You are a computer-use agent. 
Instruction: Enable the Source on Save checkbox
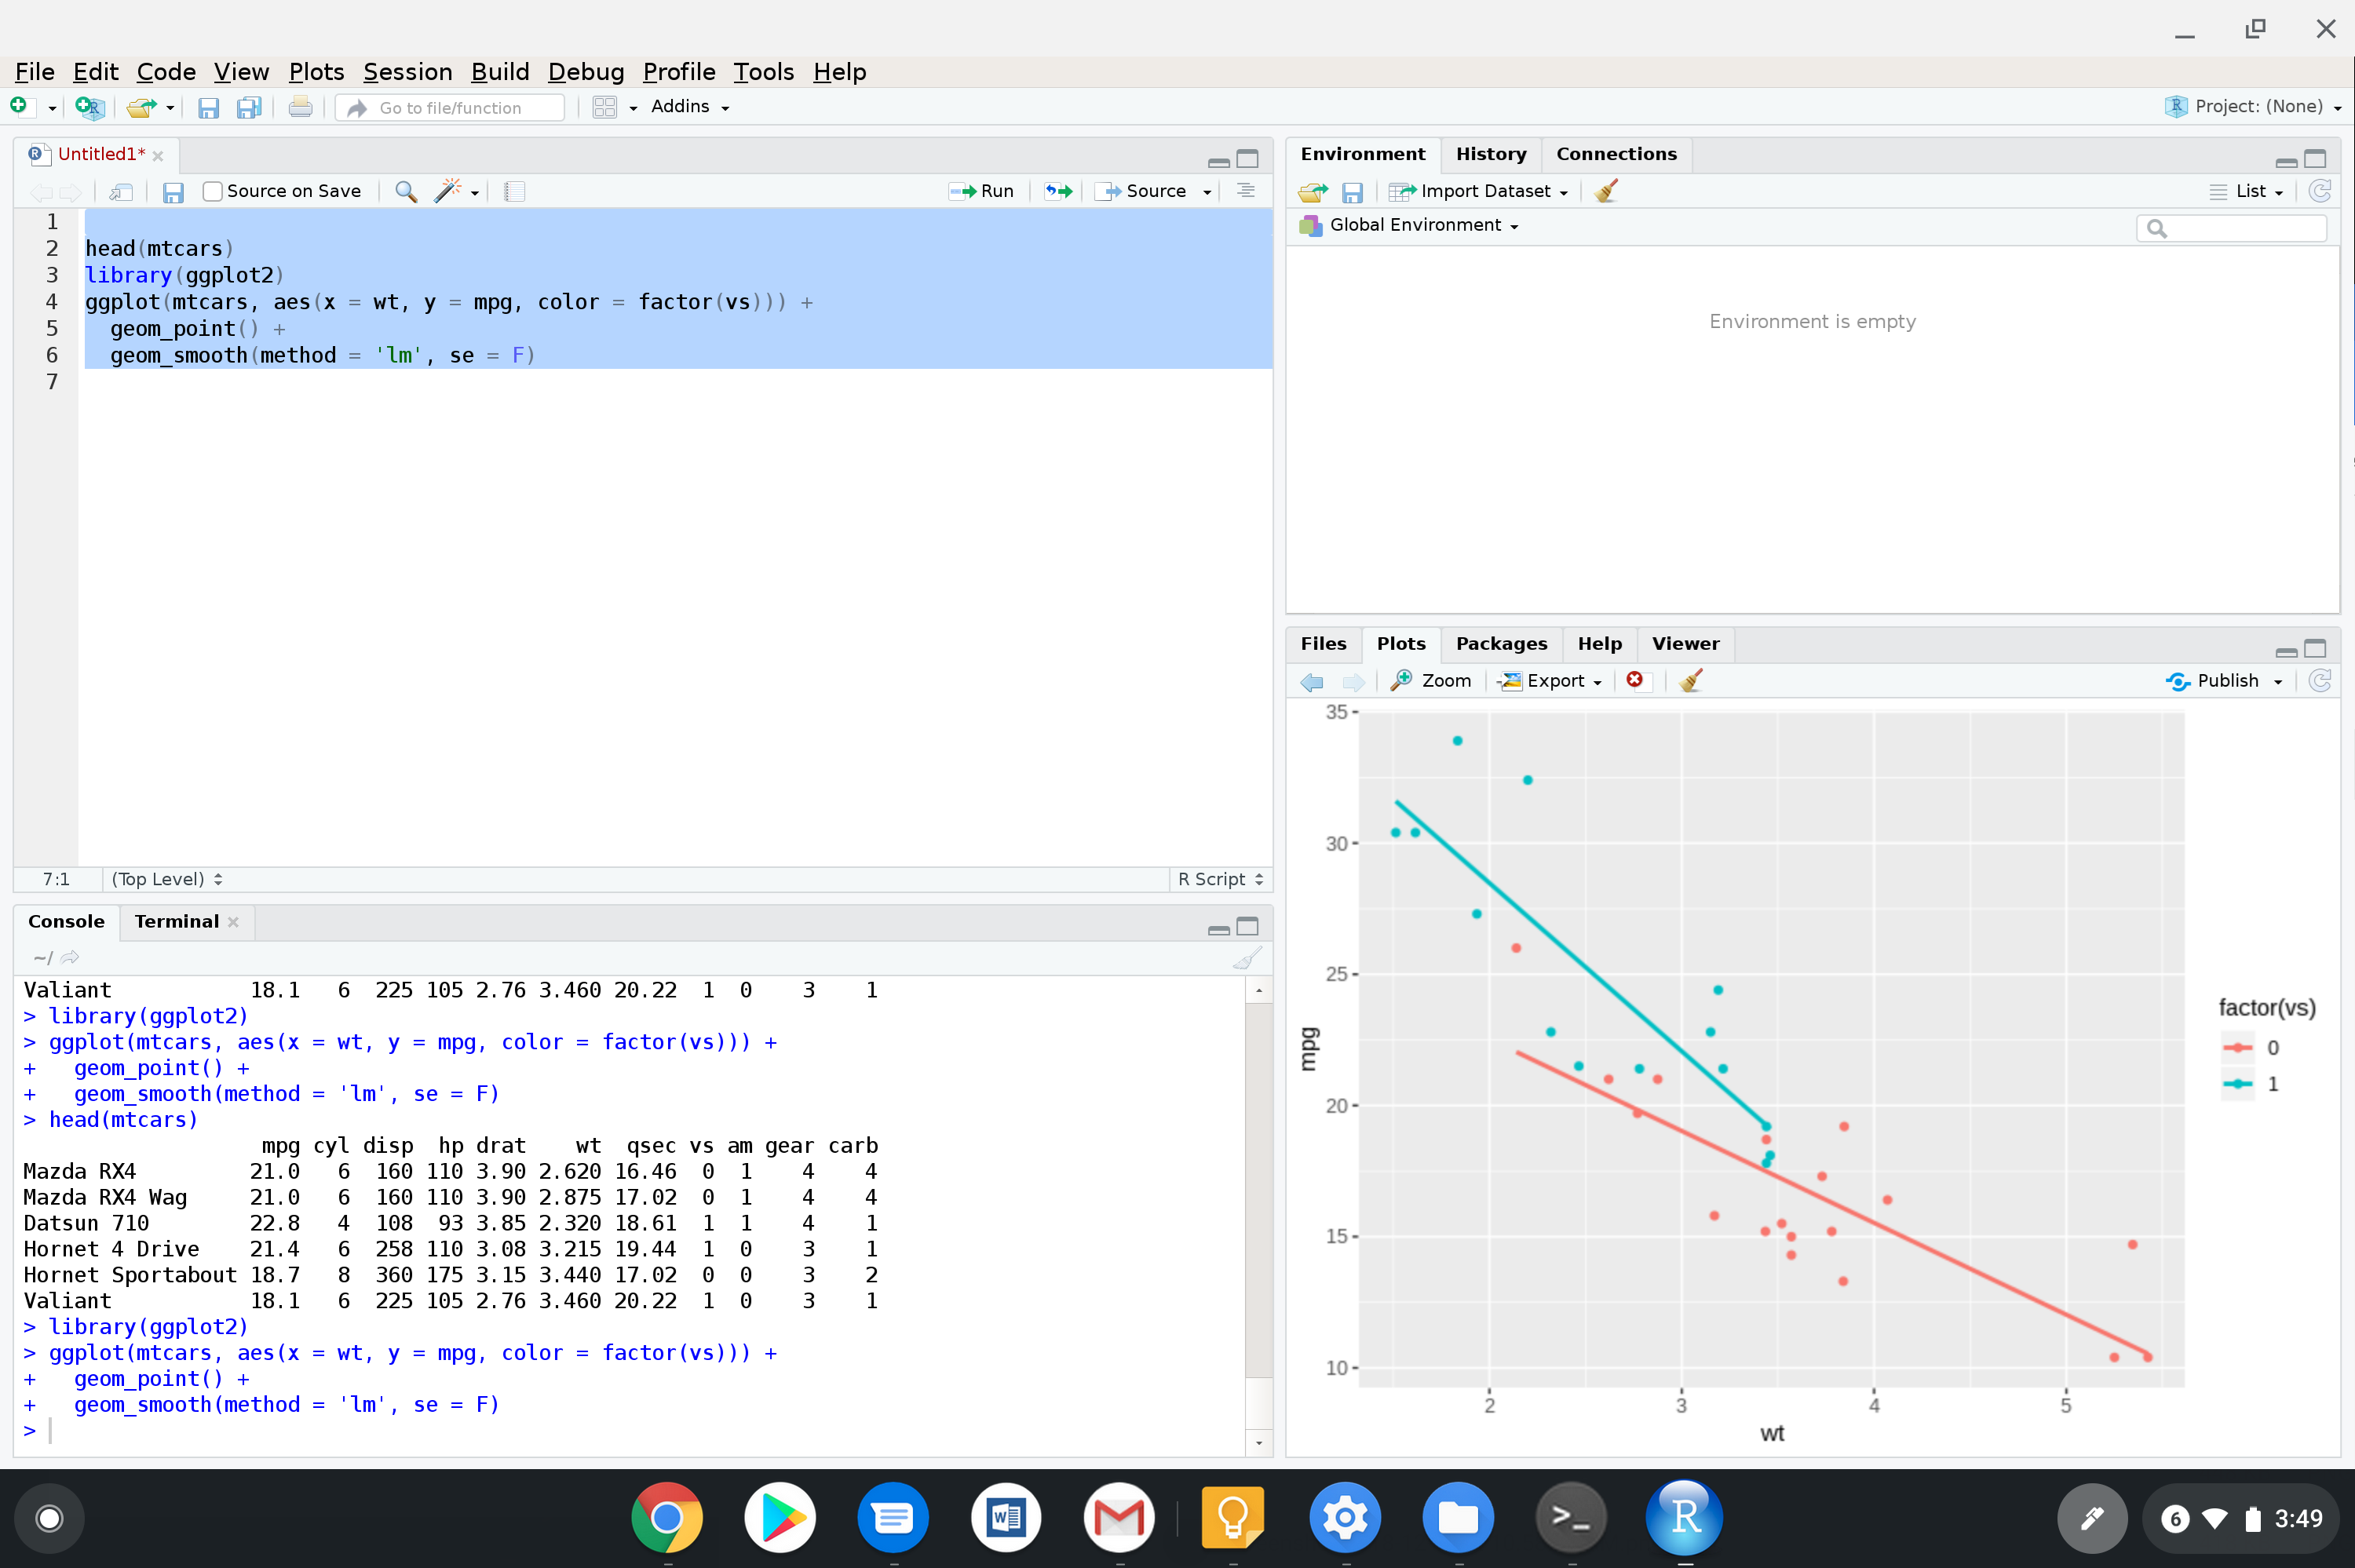212,191
